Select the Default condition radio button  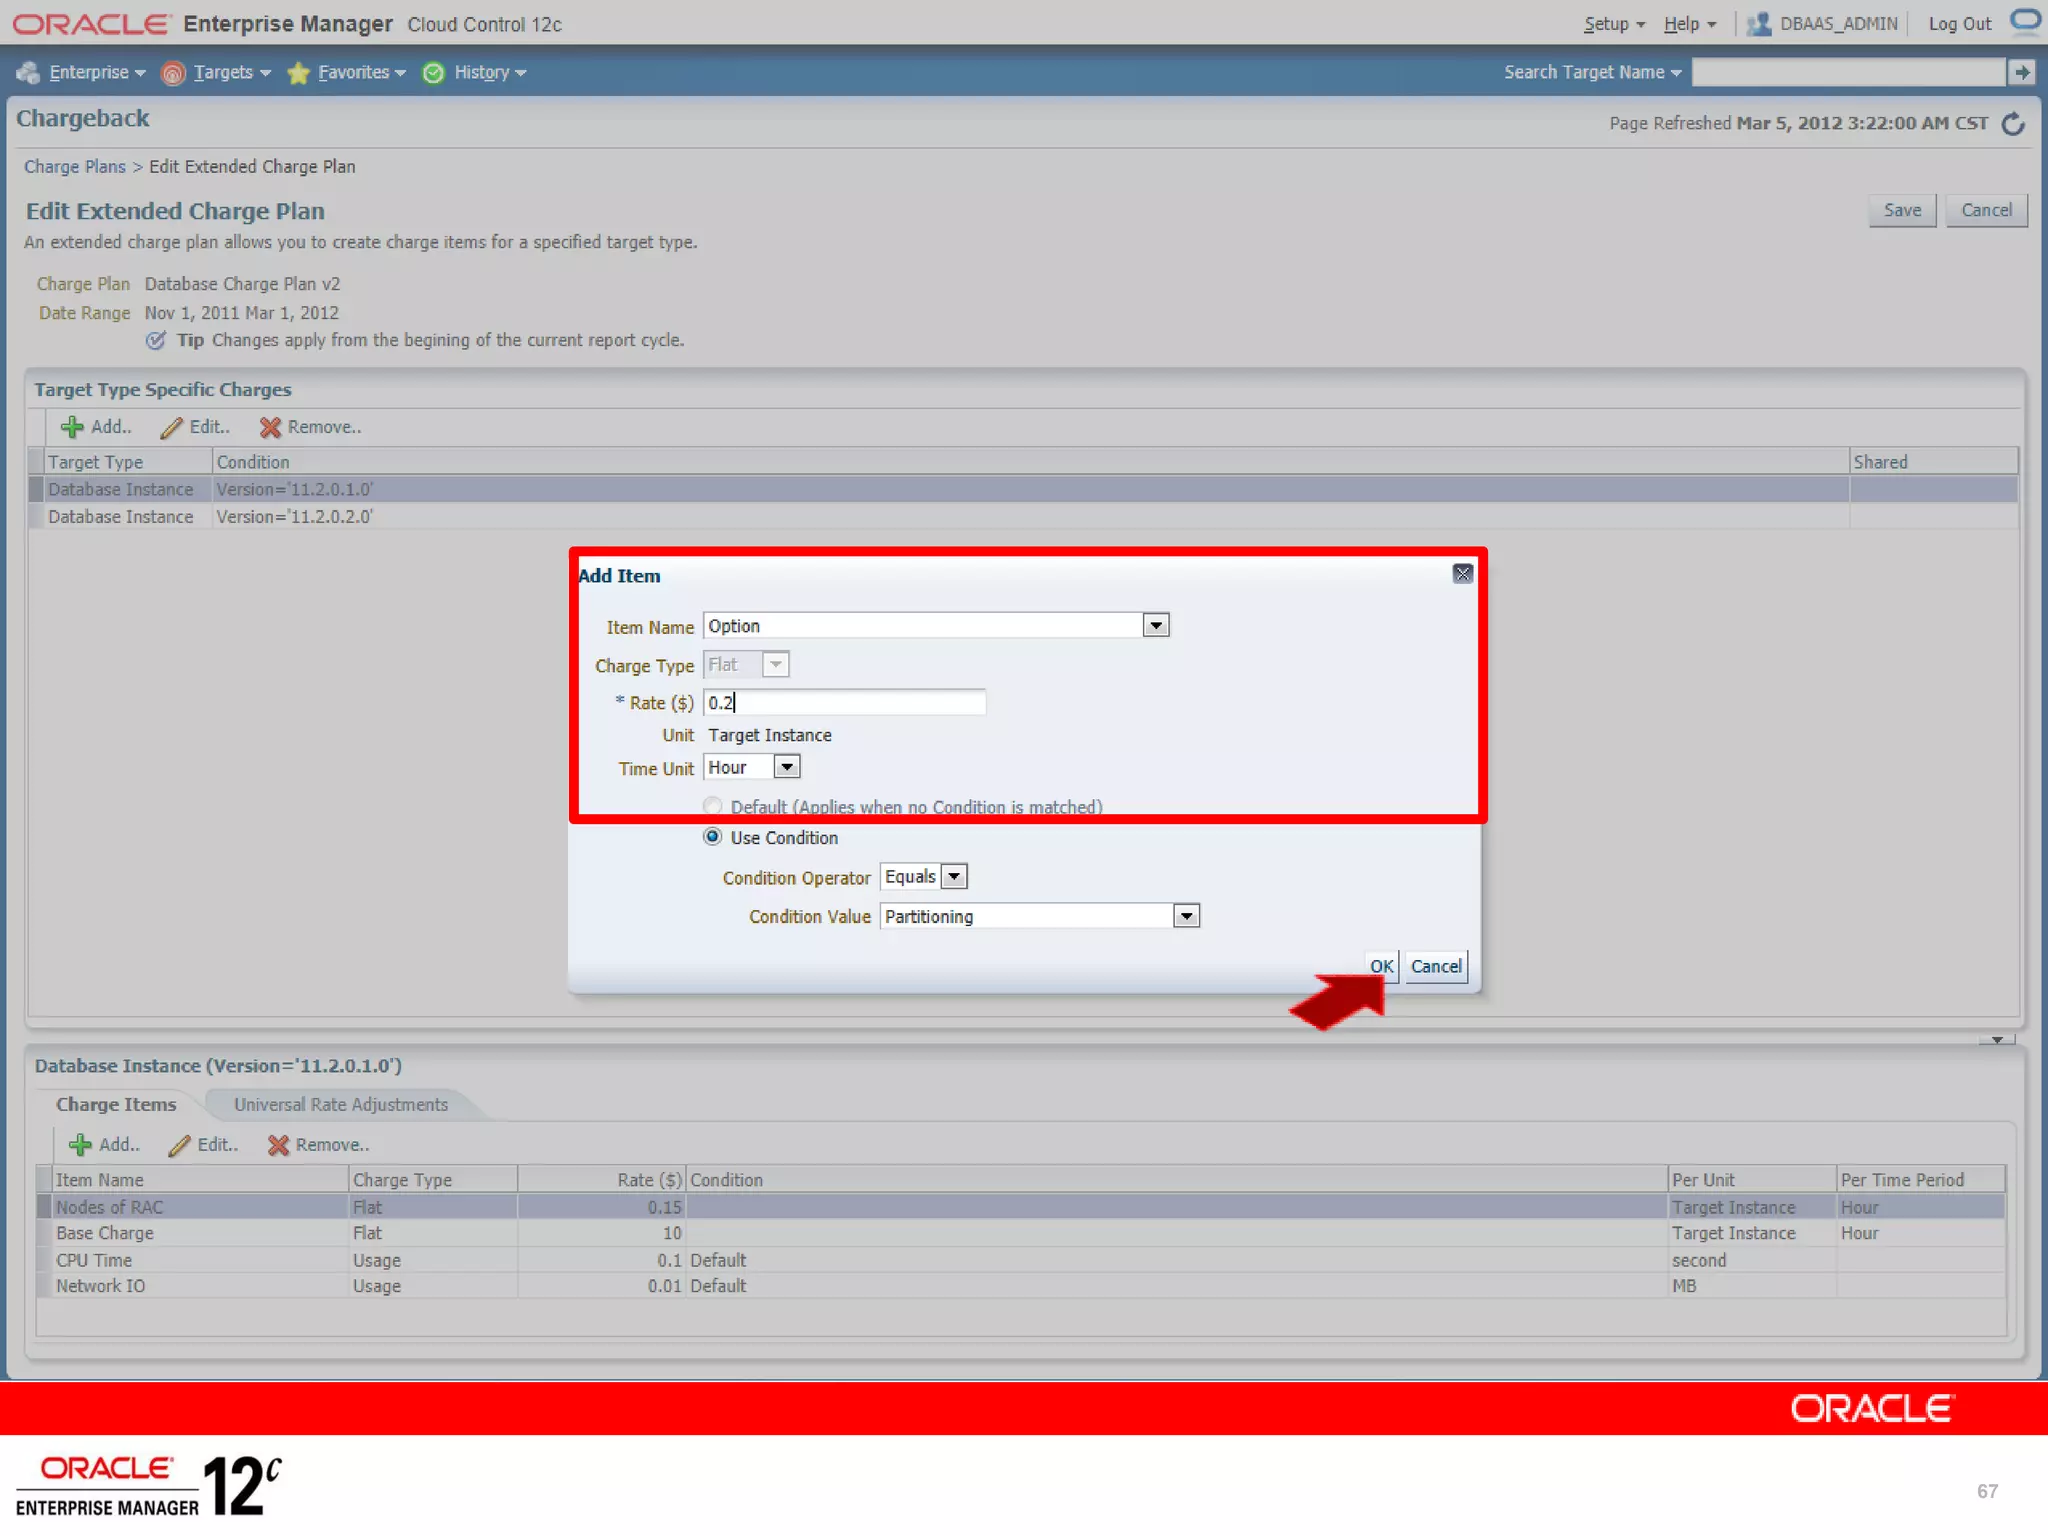pos(712,806)
